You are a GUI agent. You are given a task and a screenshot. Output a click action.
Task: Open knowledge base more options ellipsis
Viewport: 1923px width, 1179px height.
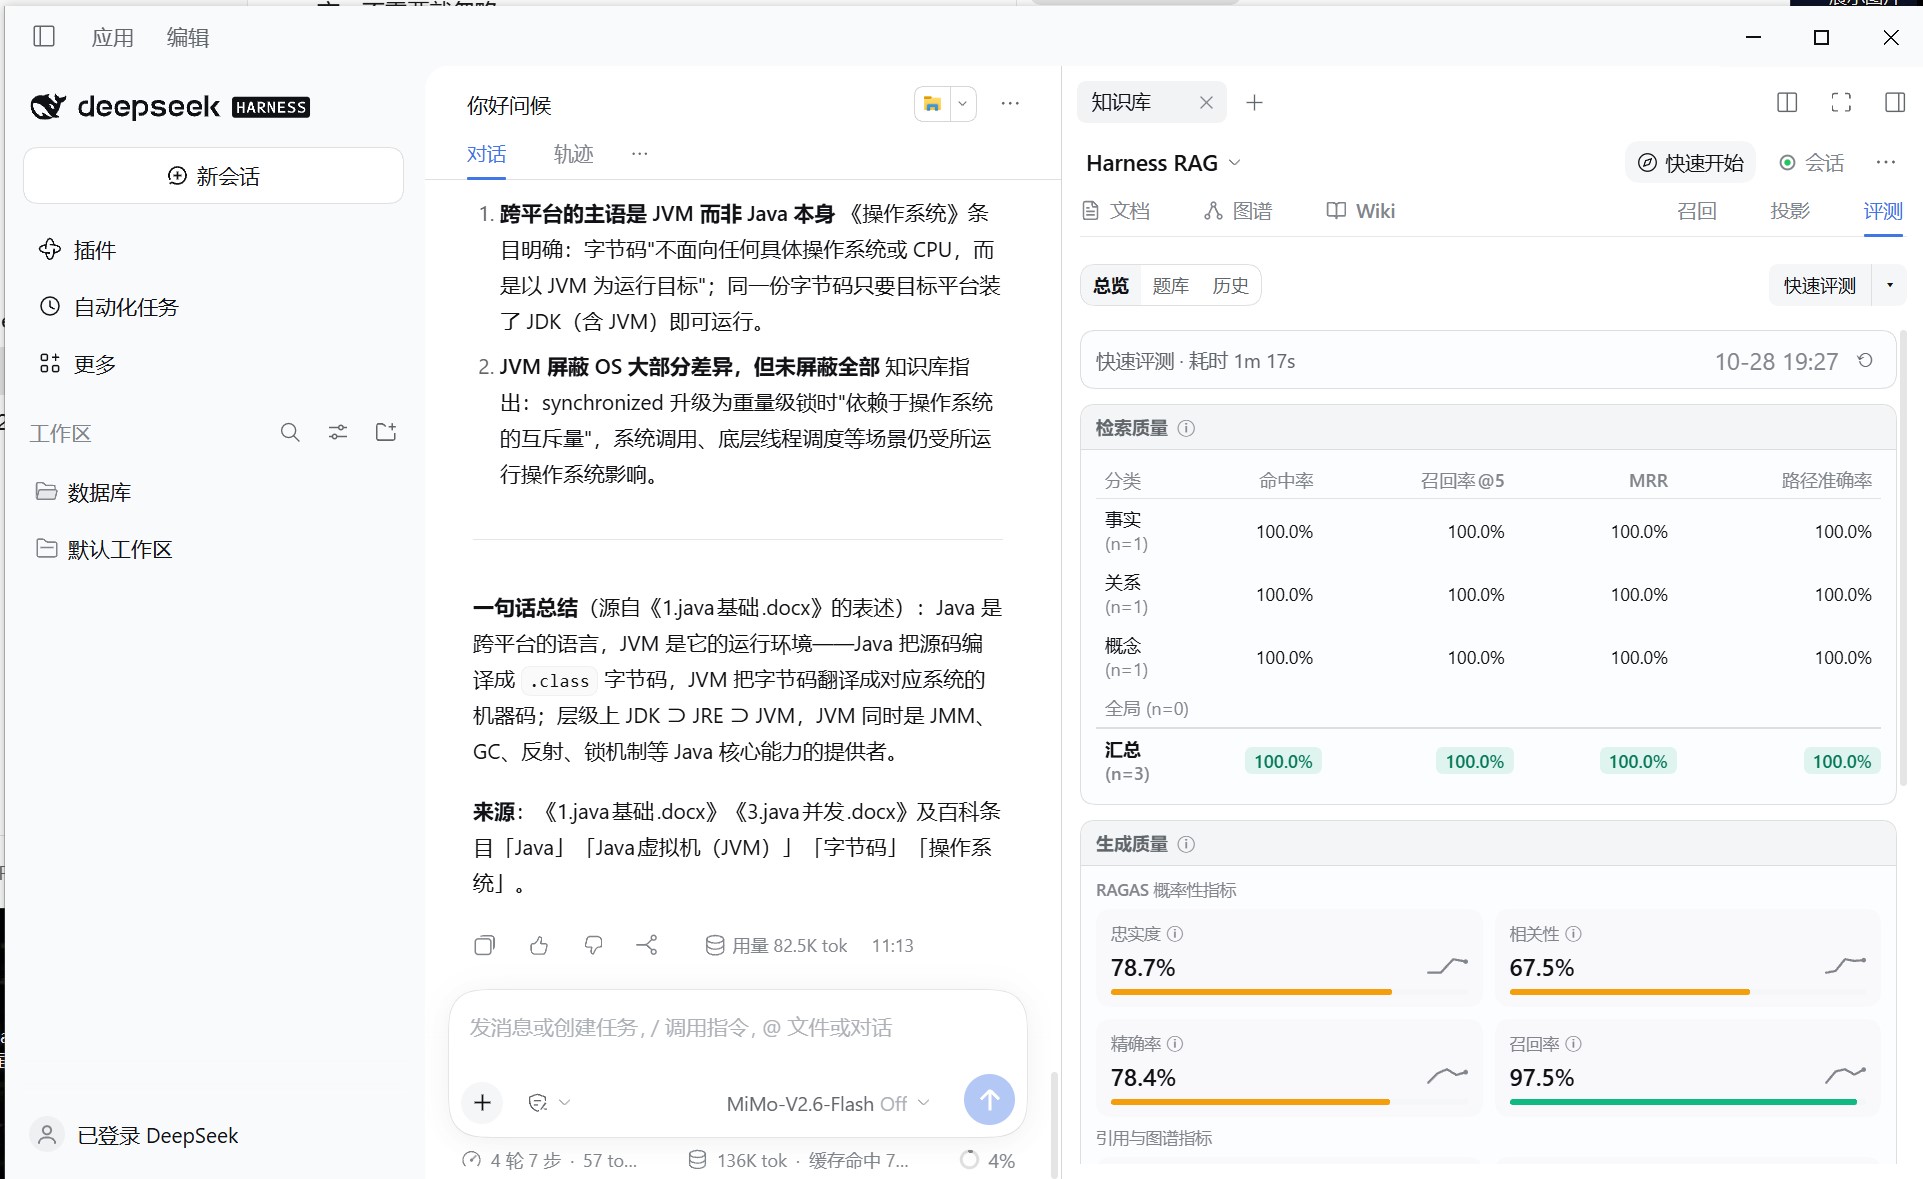[1886, 163]
